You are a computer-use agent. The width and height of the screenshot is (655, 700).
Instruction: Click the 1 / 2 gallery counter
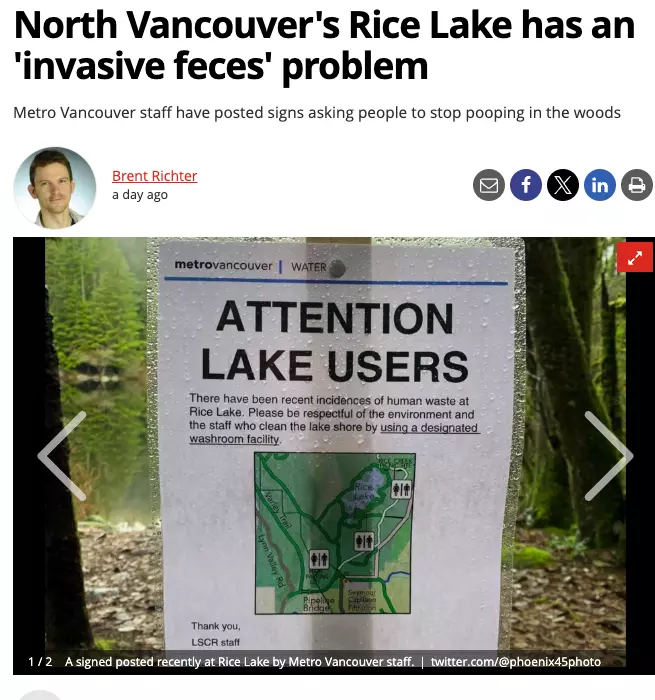click(x=40, y=662)
